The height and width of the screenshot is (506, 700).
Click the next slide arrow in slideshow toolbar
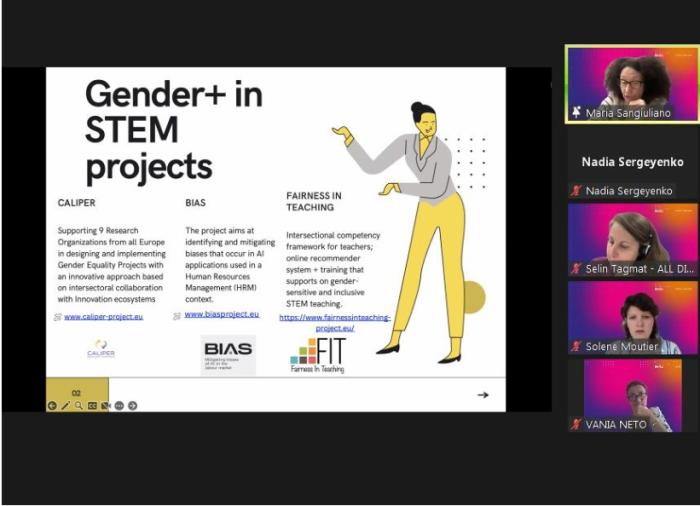(x=132, y=406)
